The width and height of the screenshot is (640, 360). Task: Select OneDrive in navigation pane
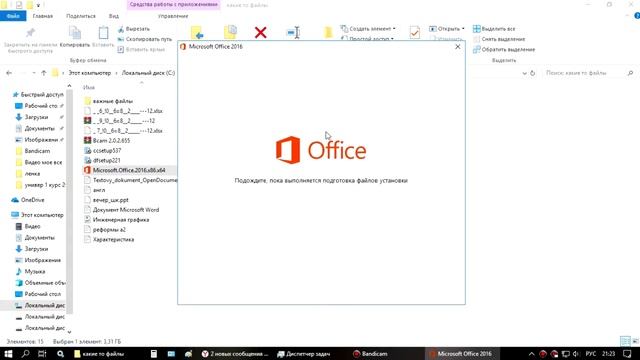pyautogui.click(x=28, y=200)
